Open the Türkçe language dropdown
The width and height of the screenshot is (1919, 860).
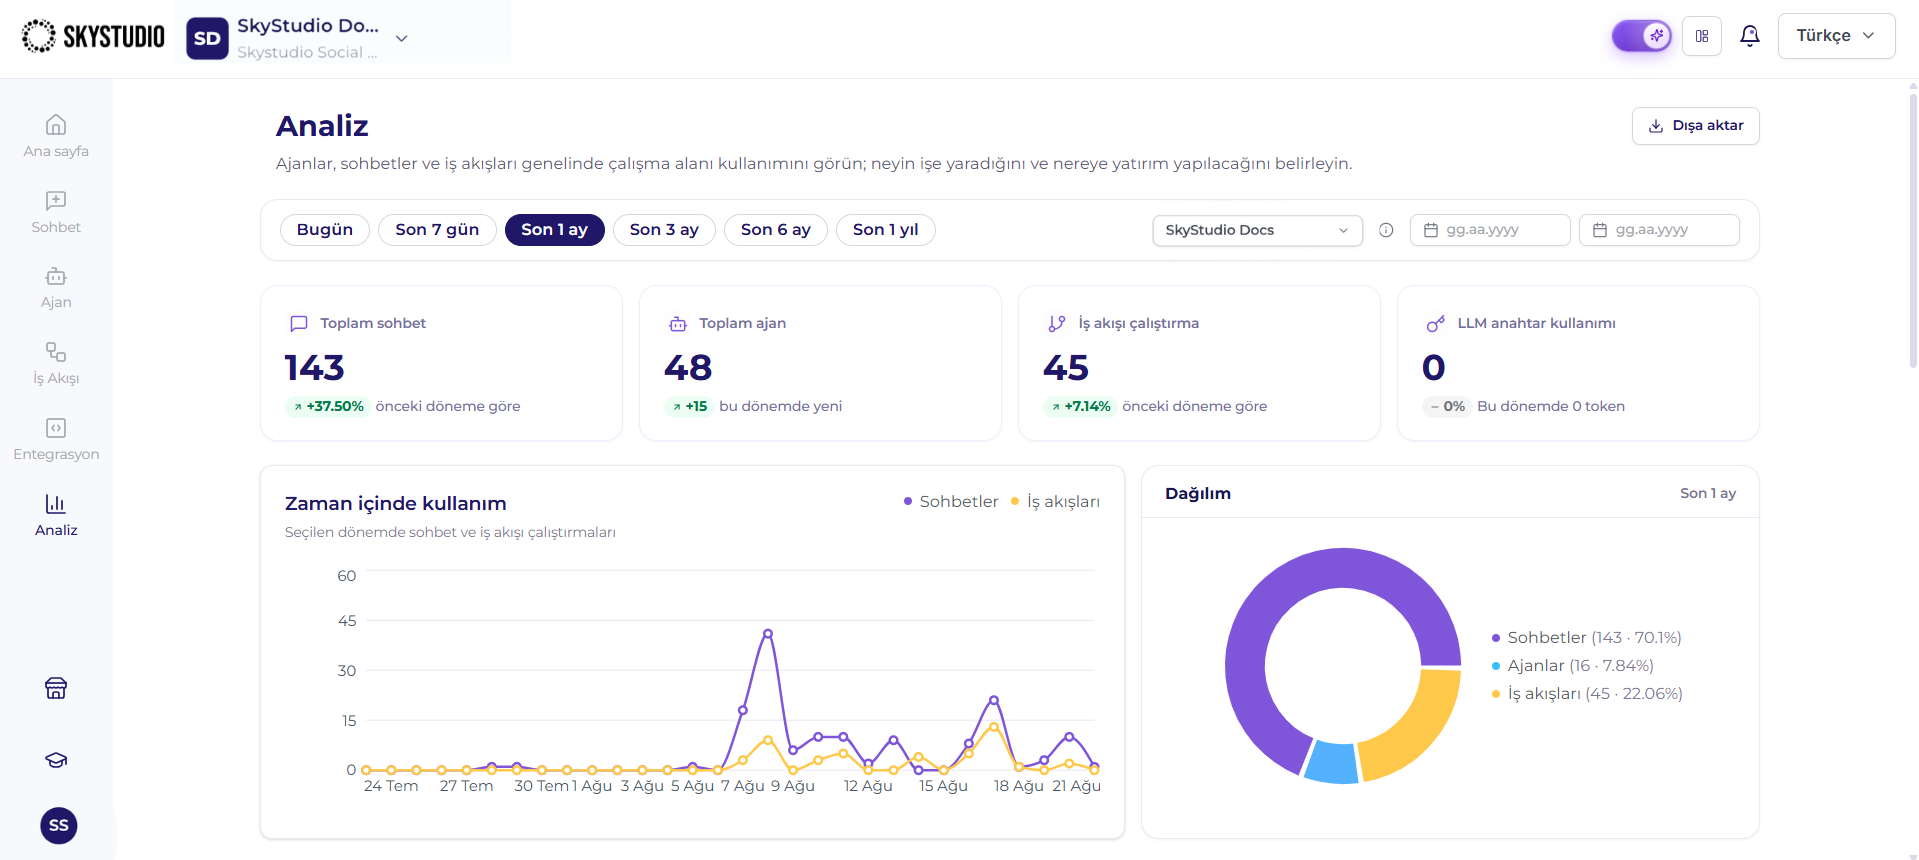[1836, 36]
